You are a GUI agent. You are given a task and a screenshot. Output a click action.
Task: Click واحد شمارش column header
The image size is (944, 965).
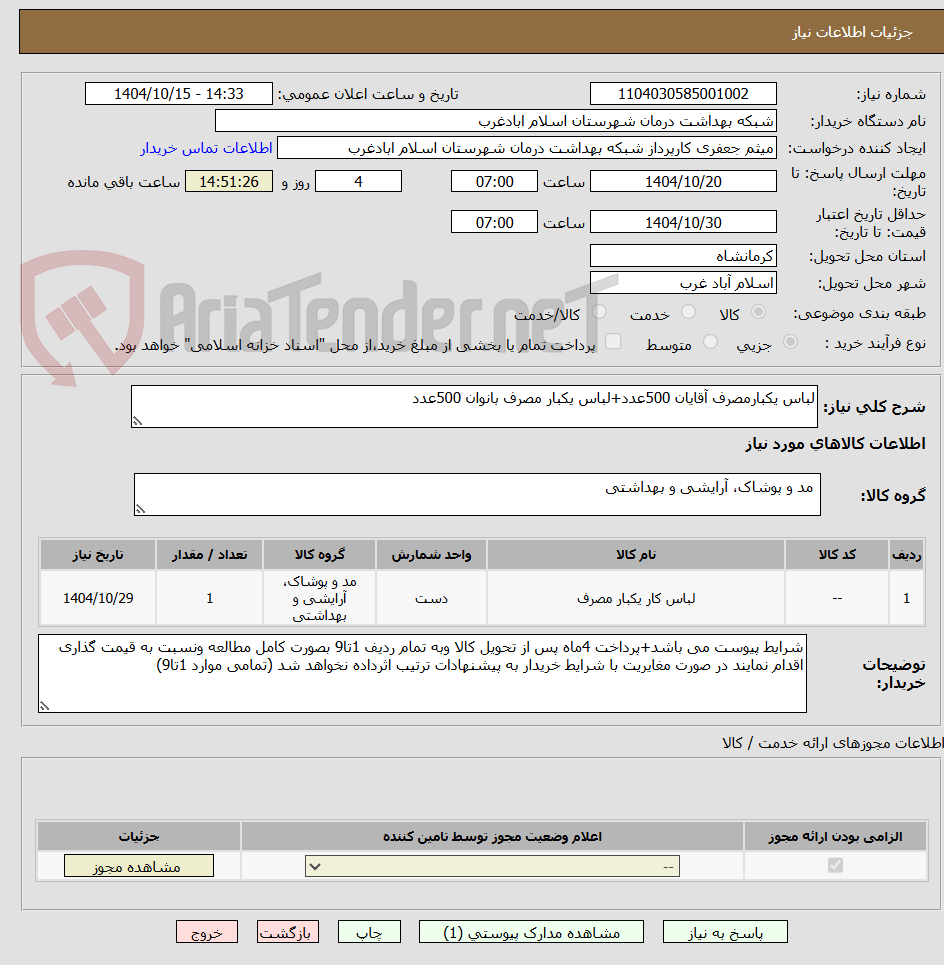431,555
